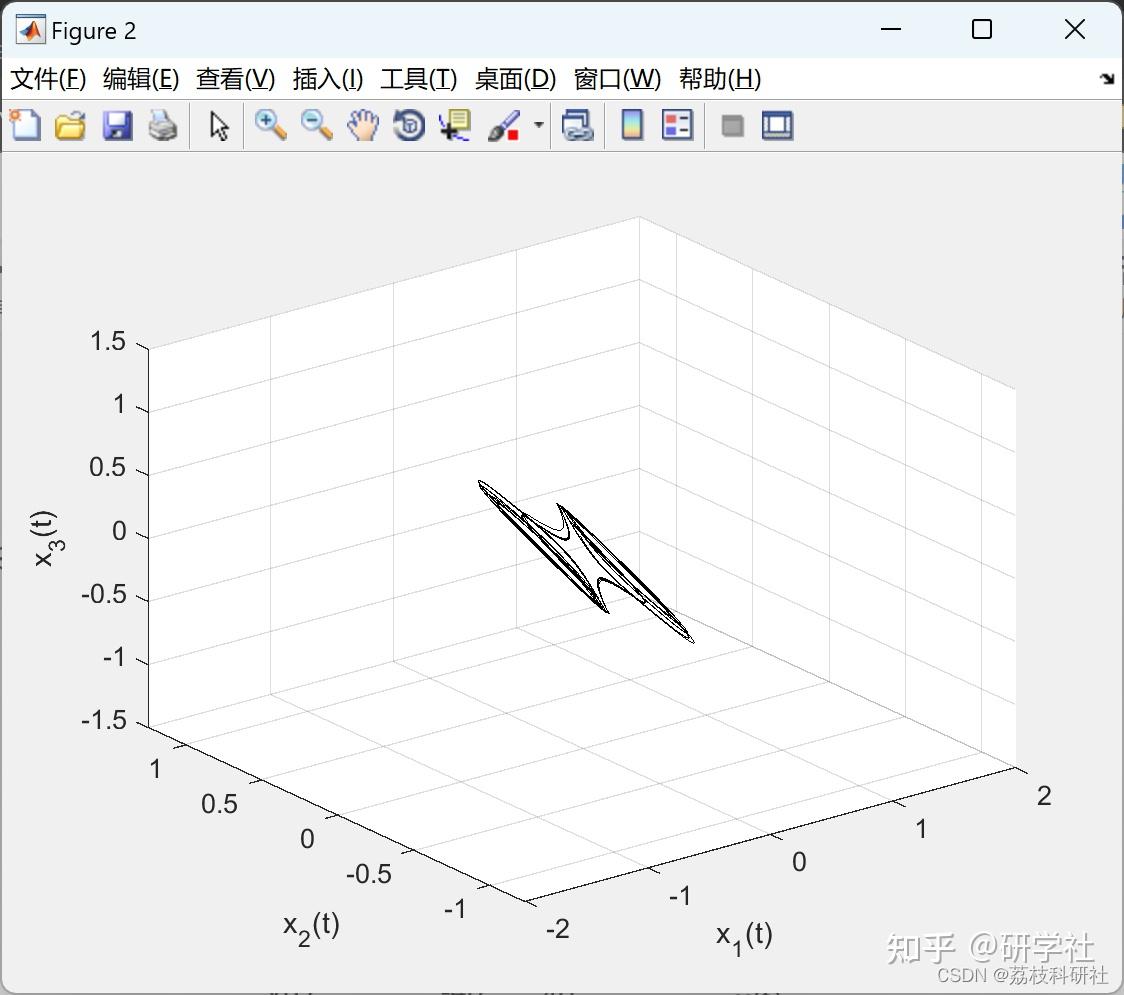Open the 文件(F) menu
Screen dimensions: 1124x995
tap(48, 79)
